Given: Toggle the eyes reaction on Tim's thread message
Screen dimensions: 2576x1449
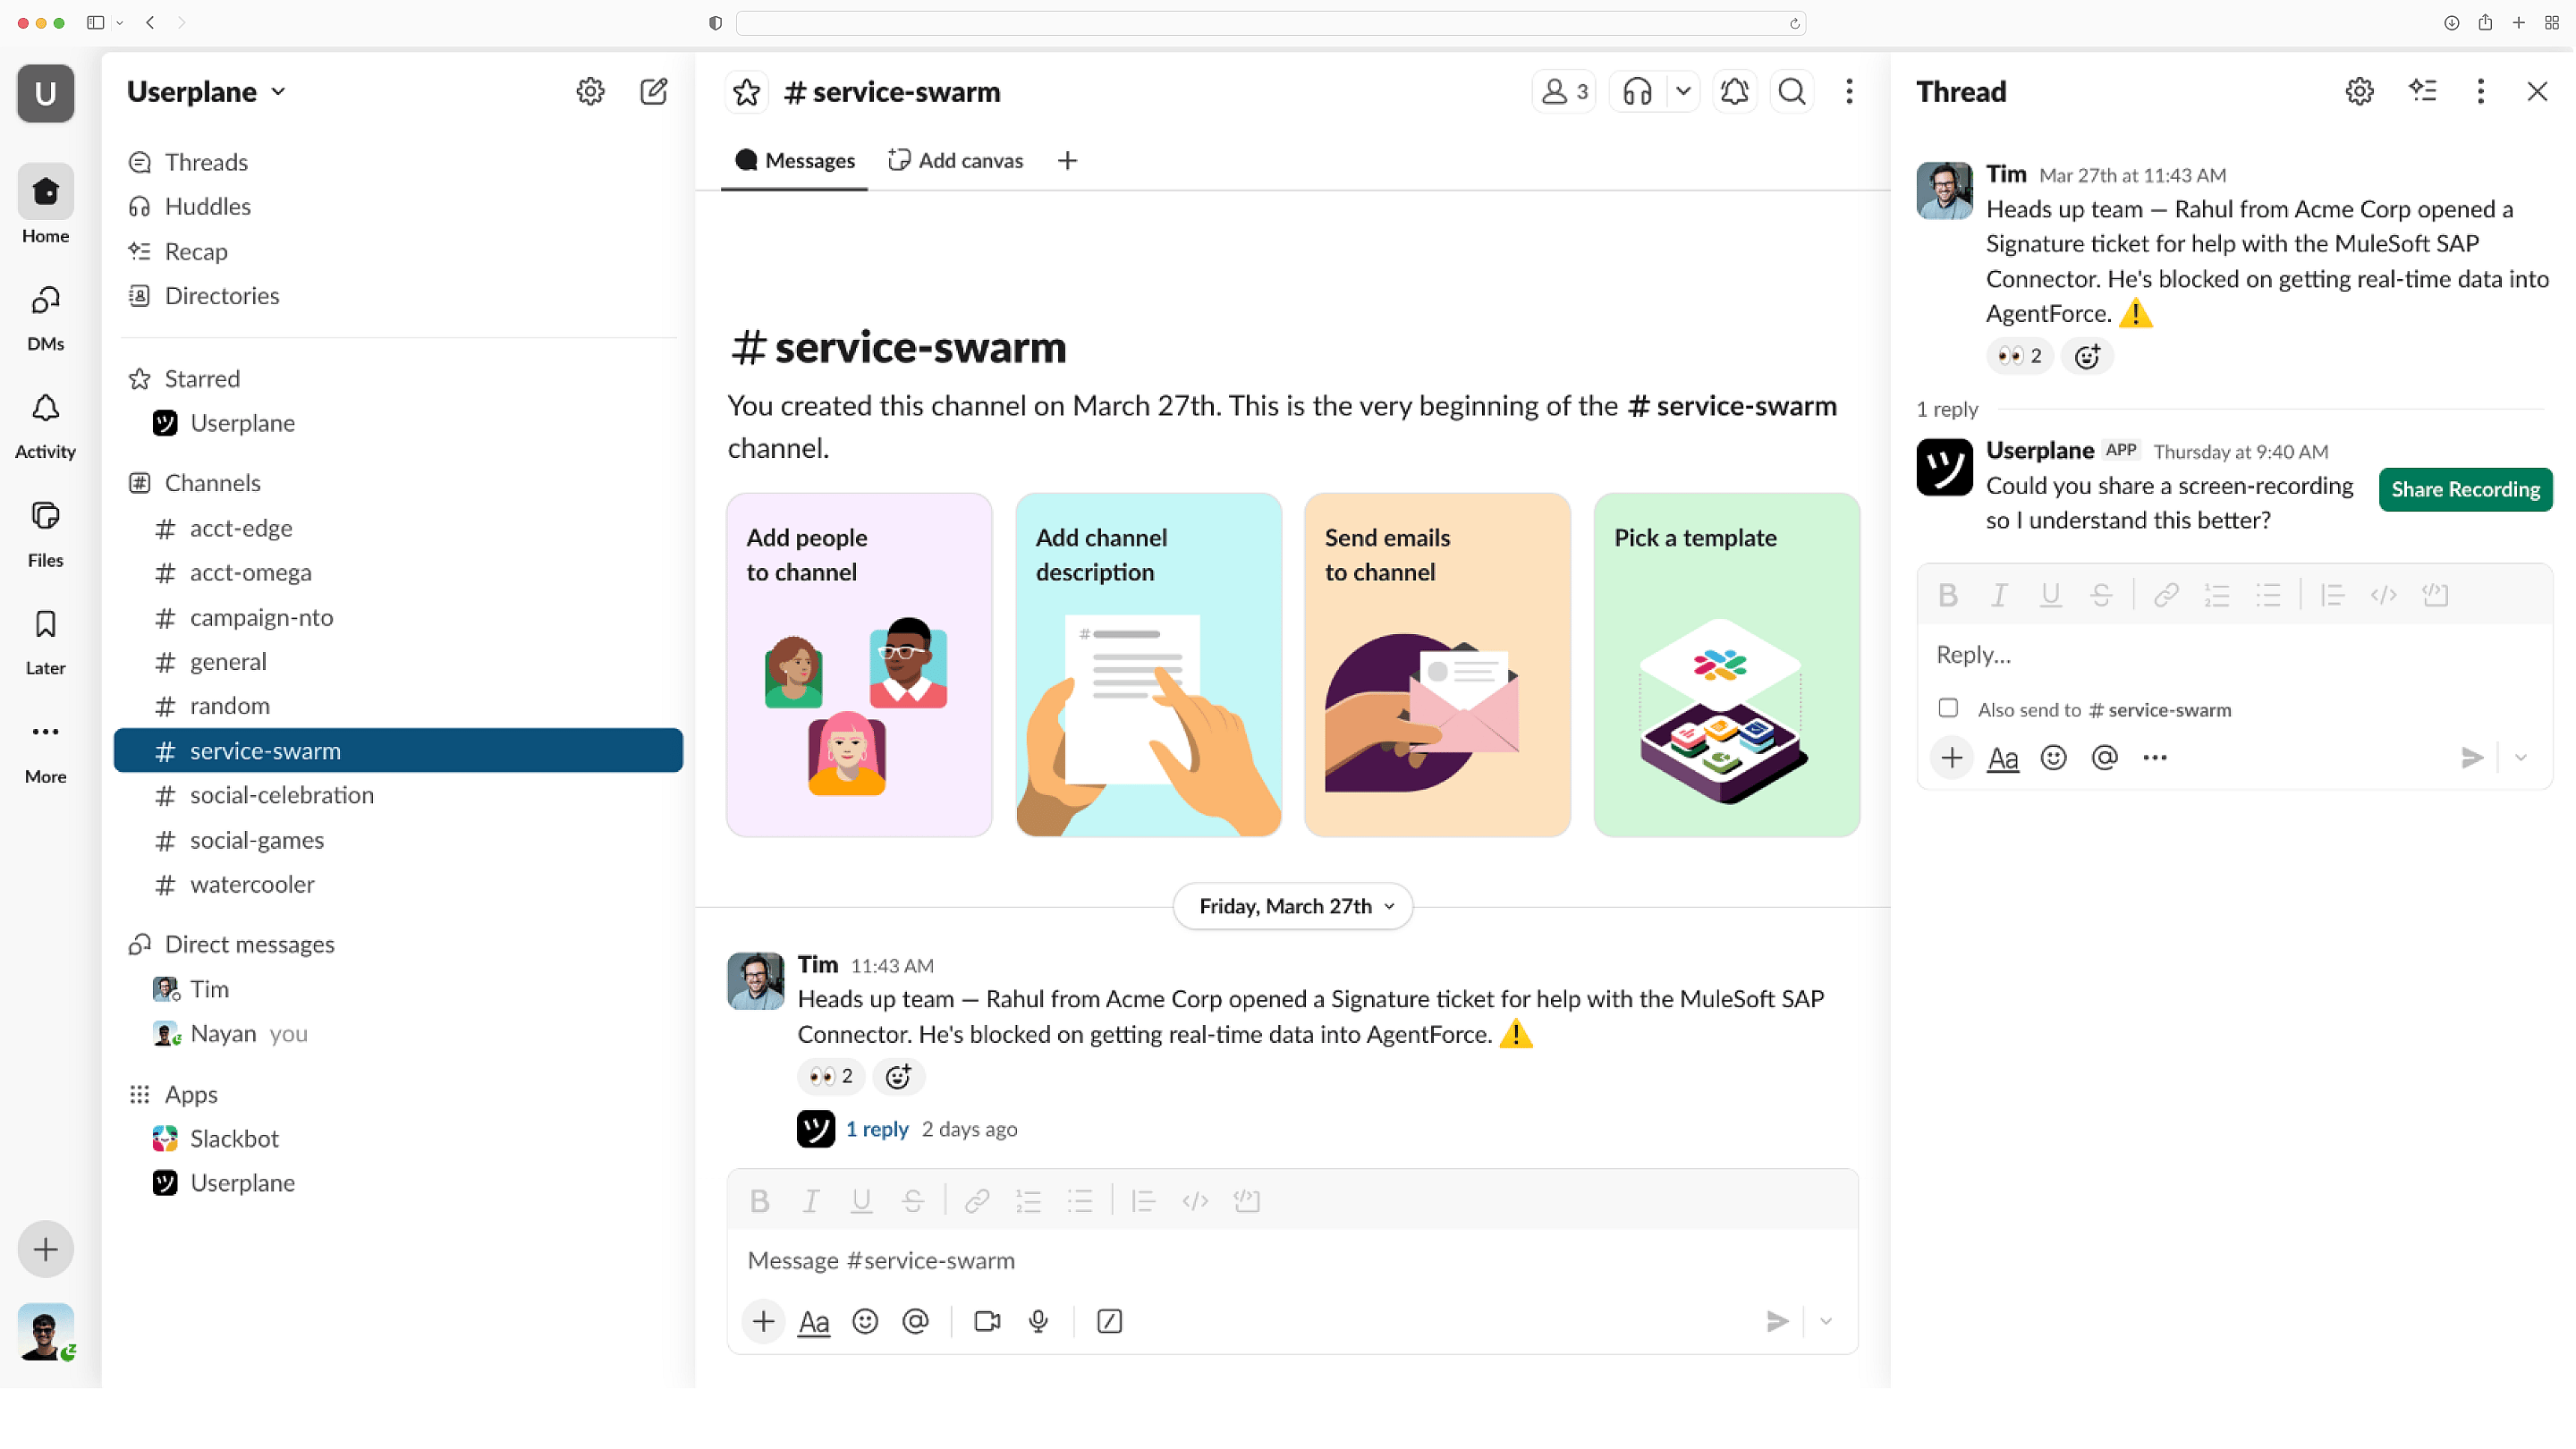Looking at the screenshot, I should [2020, 356].
